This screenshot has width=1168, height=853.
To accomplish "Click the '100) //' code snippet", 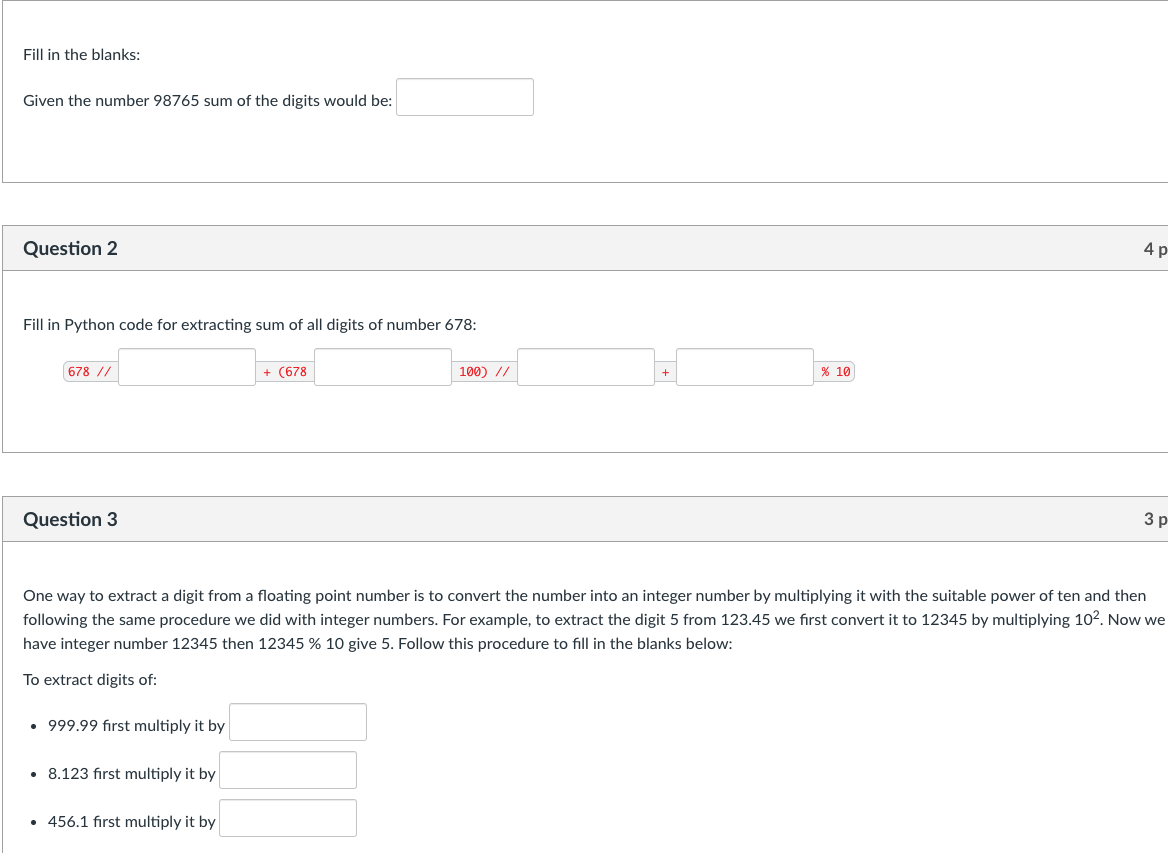I will (x=484, y=372).
